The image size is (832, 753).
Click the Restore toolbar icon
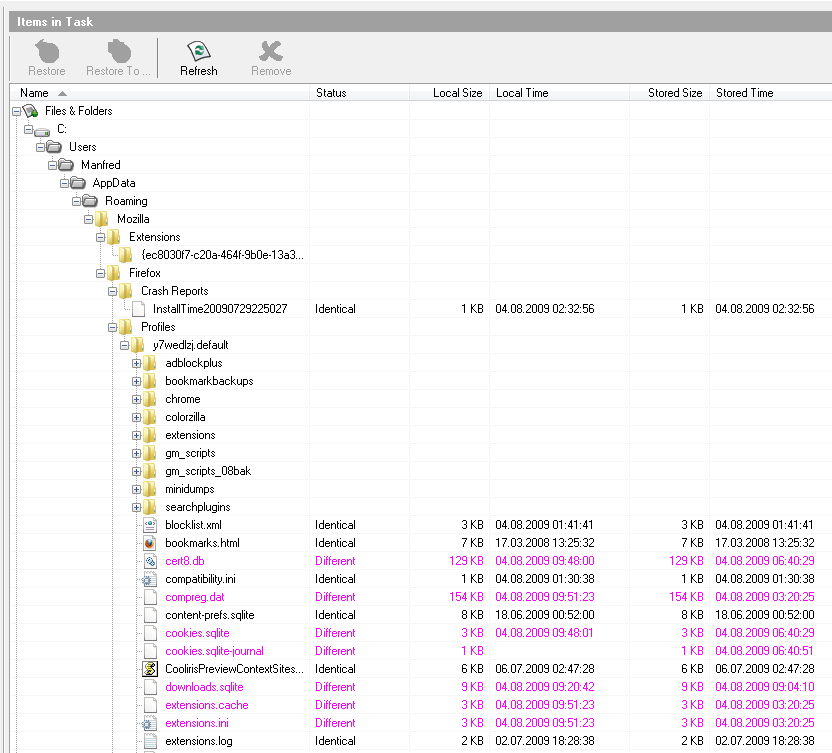pos(47,52)
